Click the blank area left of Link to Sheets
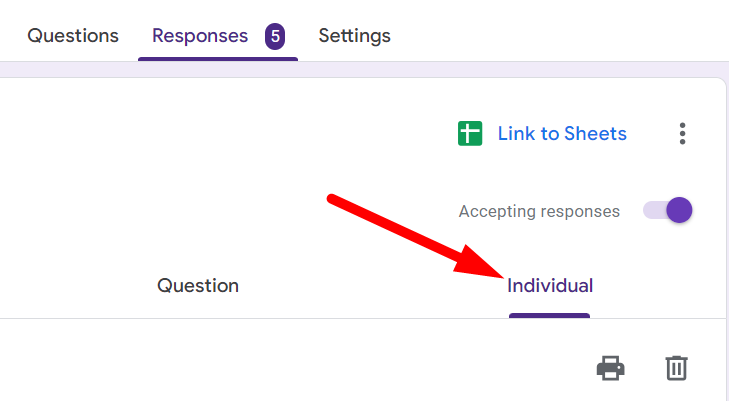 (250, 134)
